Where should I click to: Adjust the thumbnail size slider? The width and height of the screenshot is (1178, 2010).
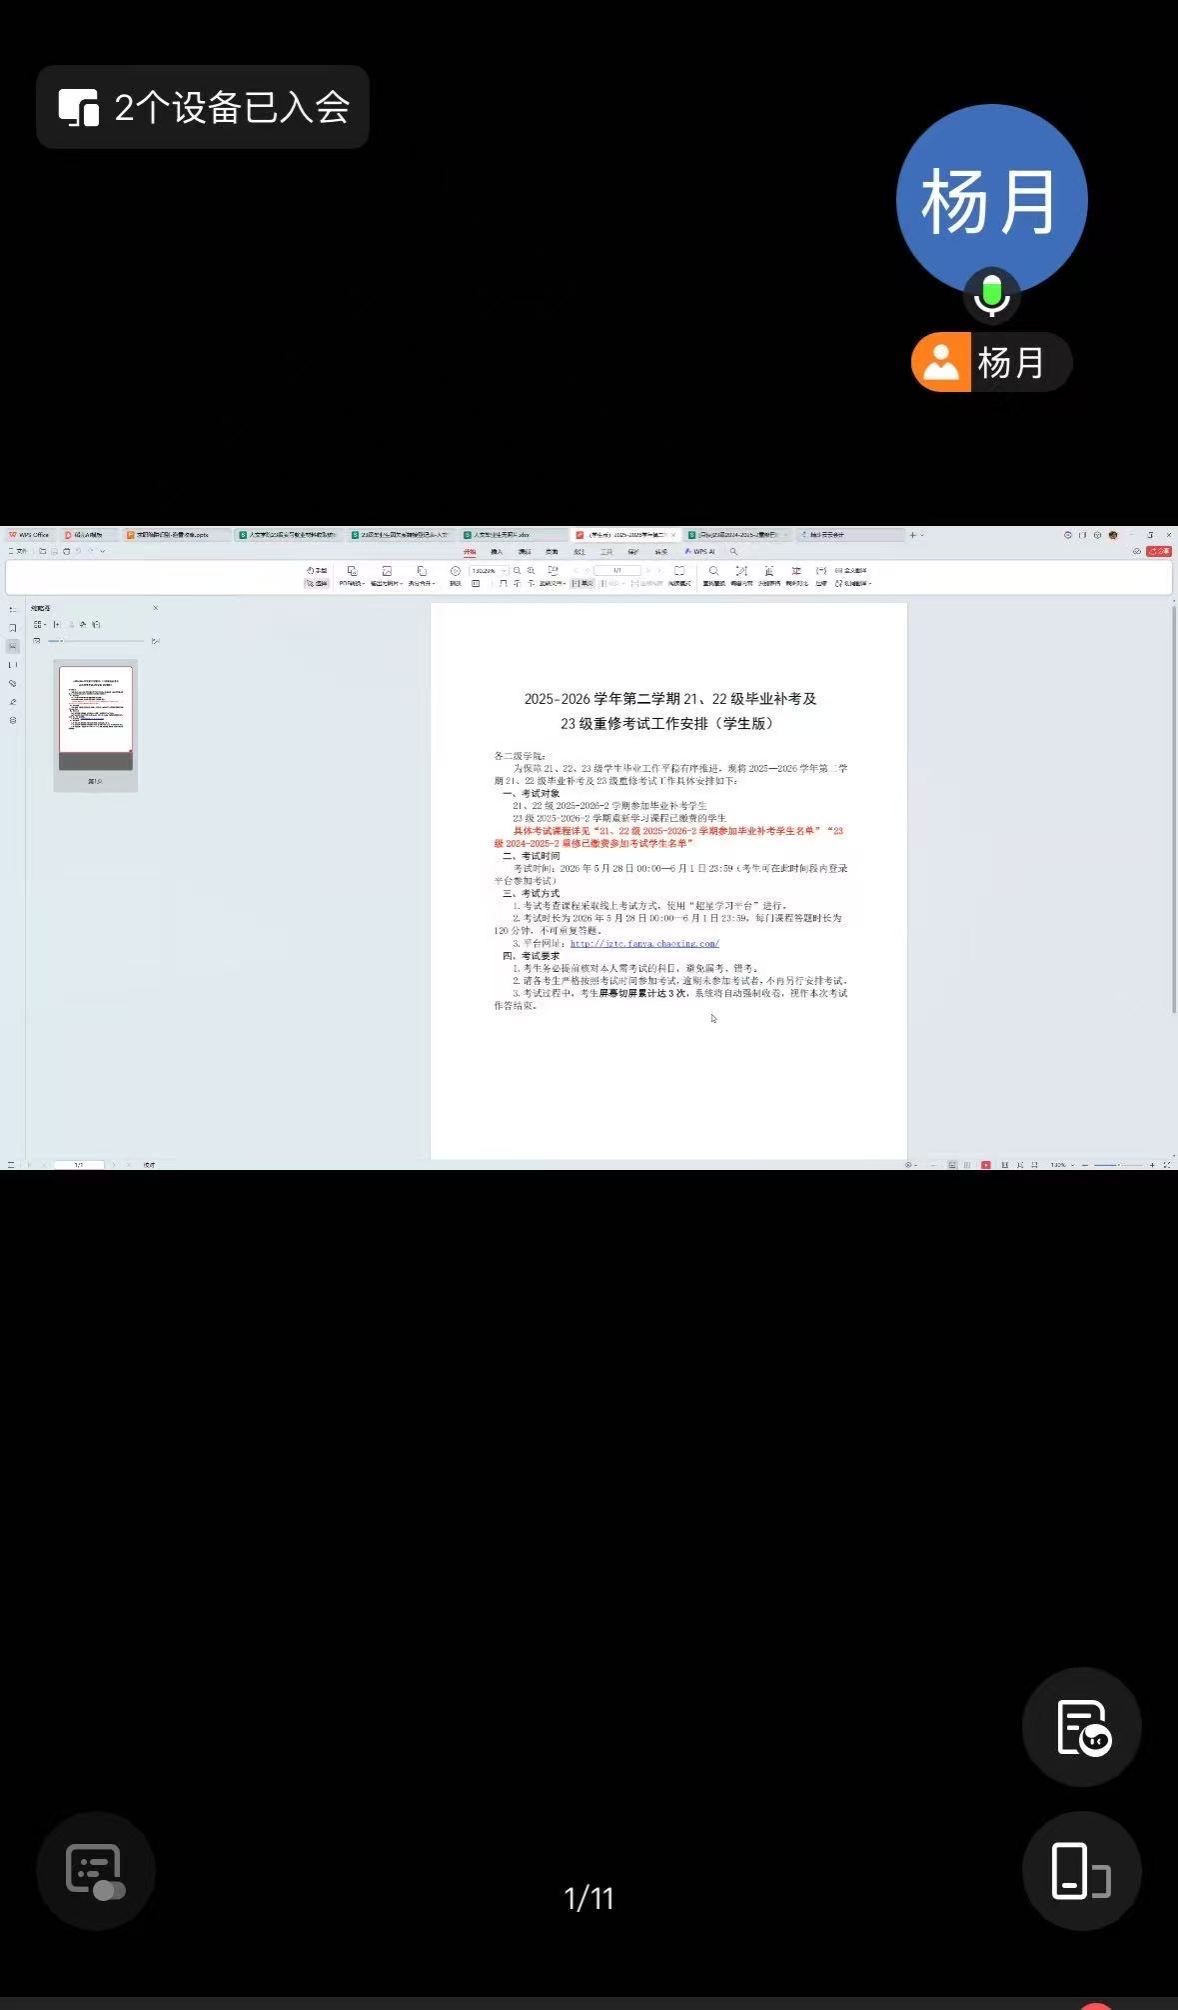tap(96, 640)
